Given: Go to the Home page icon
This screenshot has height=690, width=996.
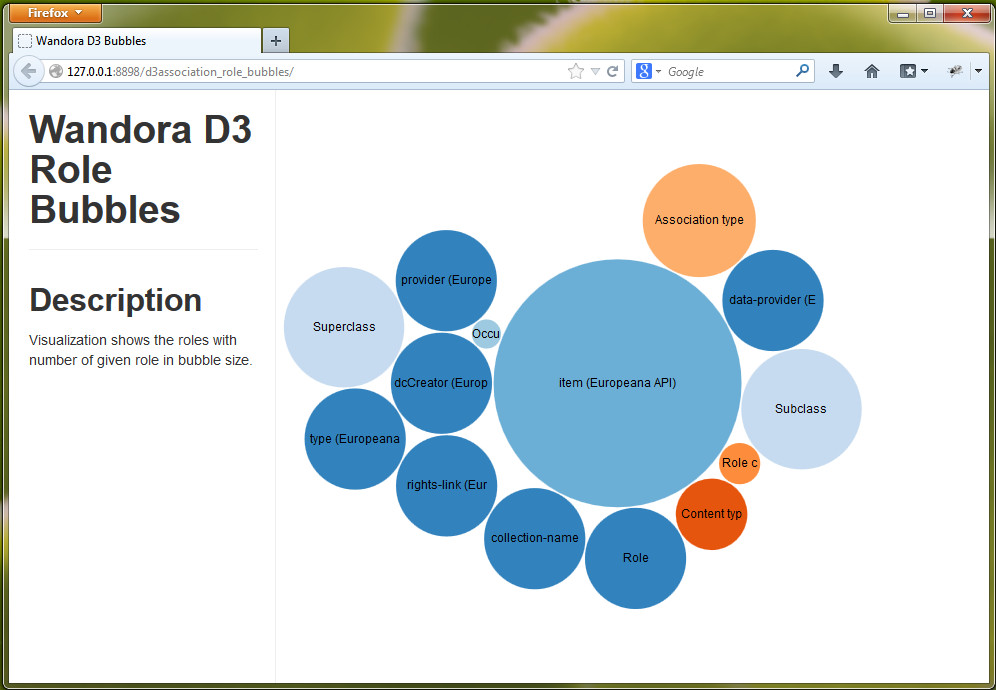Looking at the screenshot, I should 872,71.
